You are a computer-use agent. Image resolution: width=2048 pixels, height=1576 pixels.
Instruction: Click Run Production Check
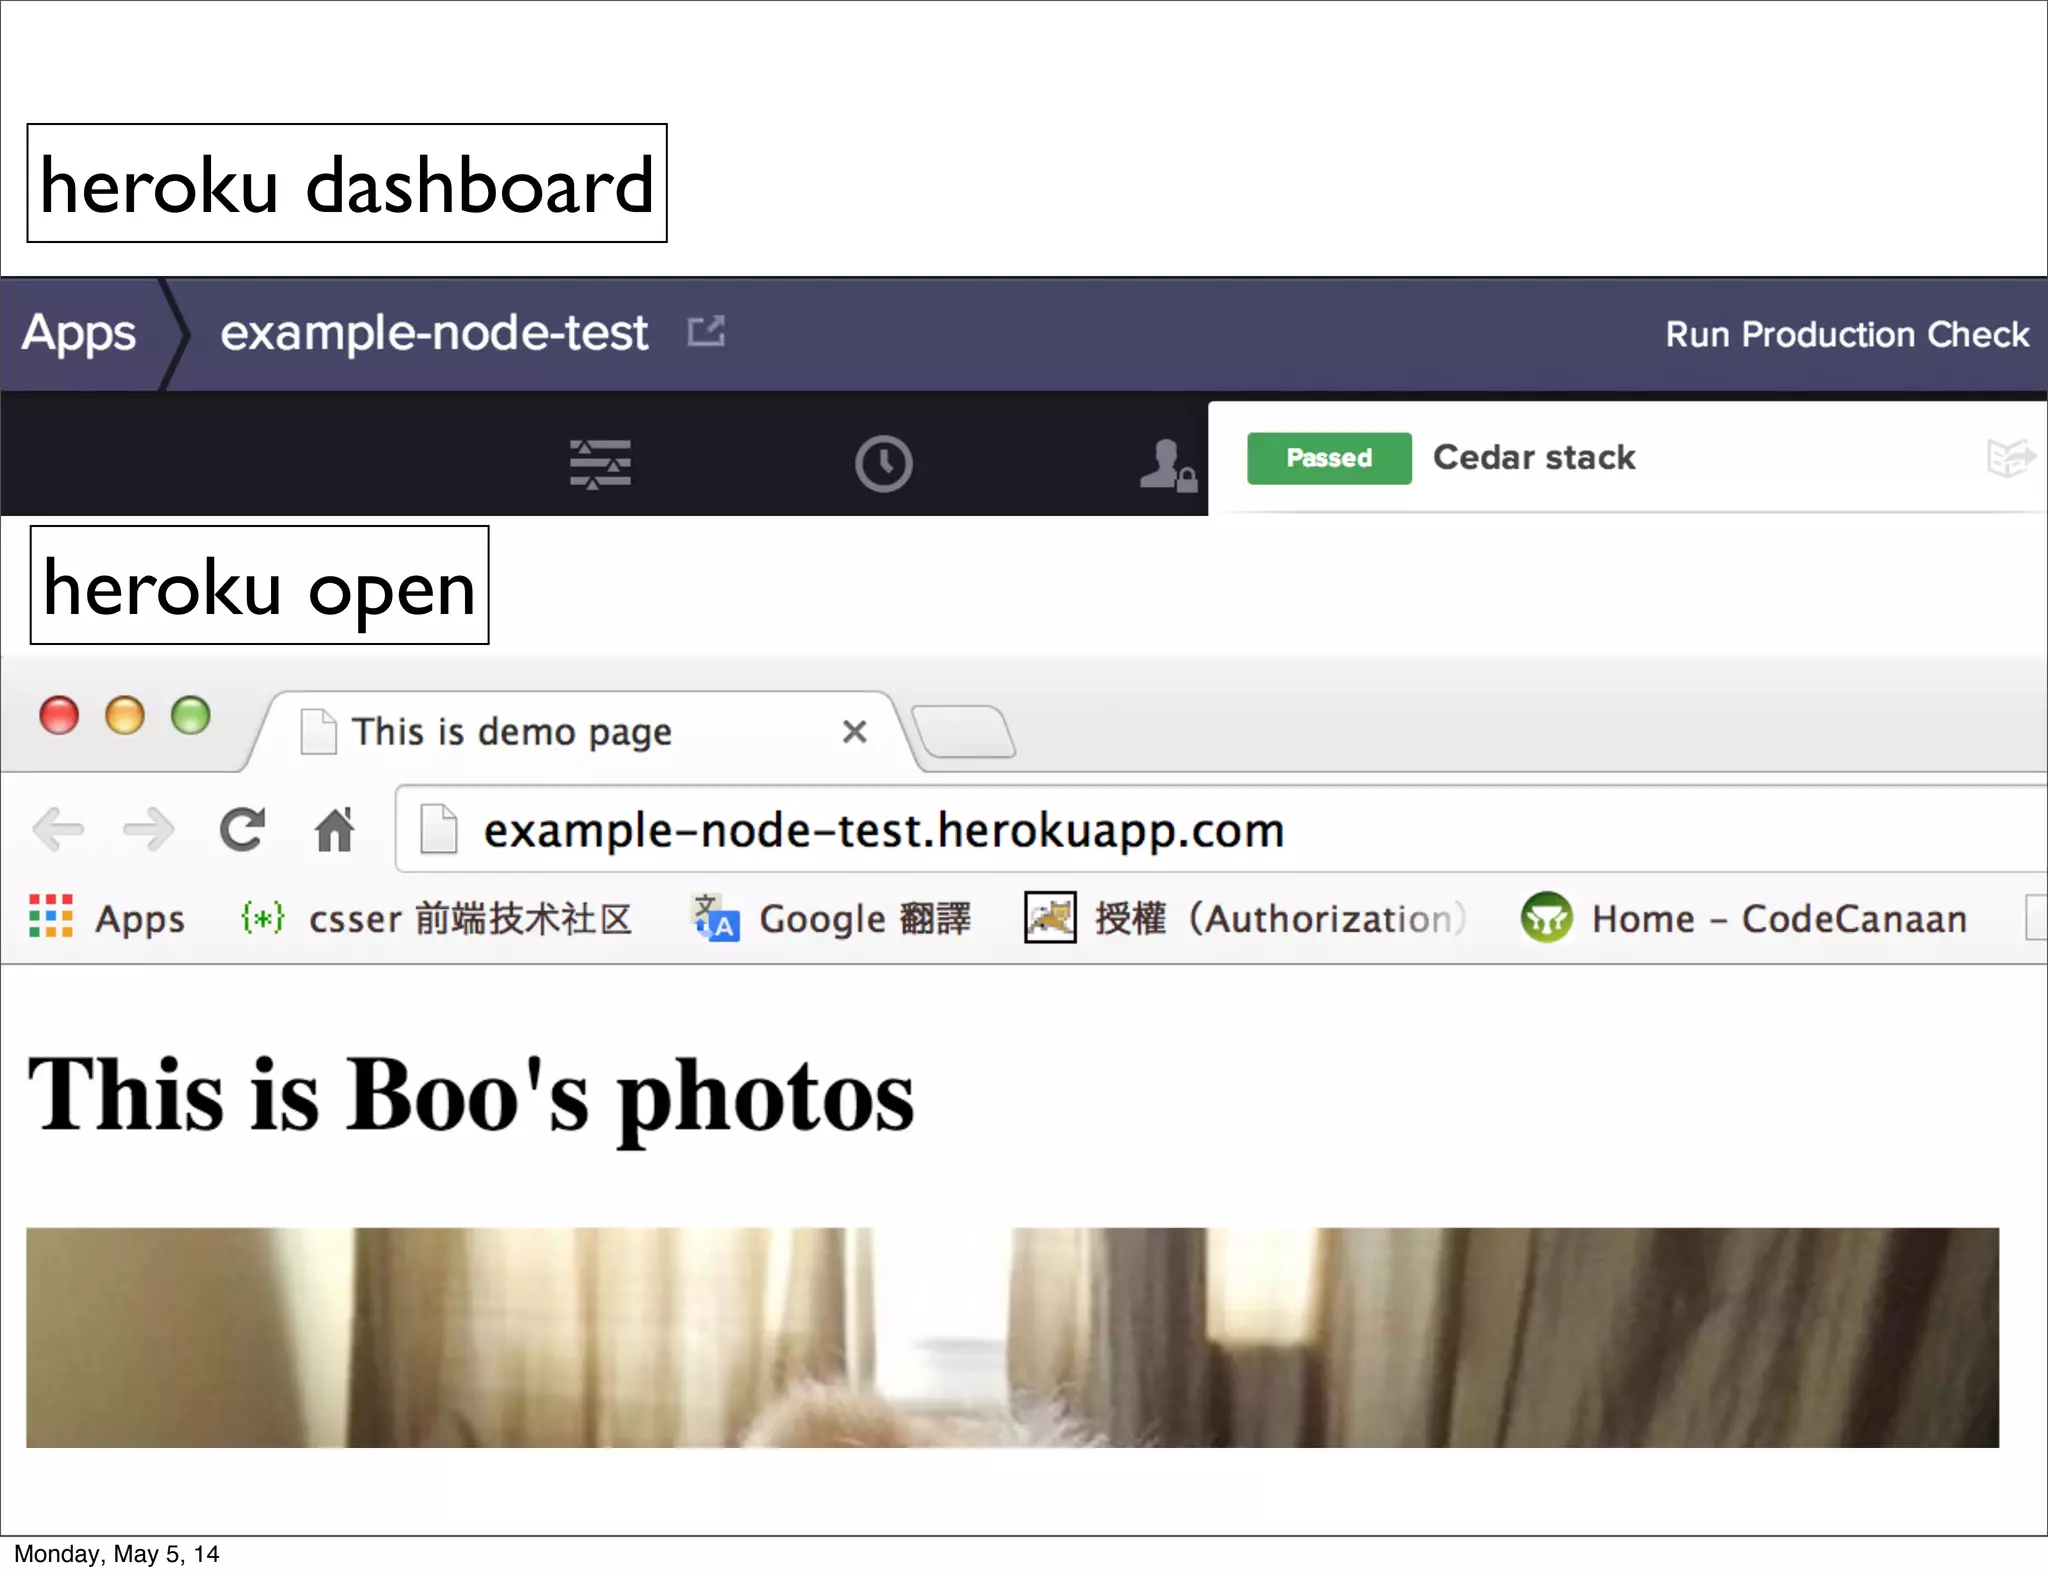pyautogui.click(x=1847, y=334)
